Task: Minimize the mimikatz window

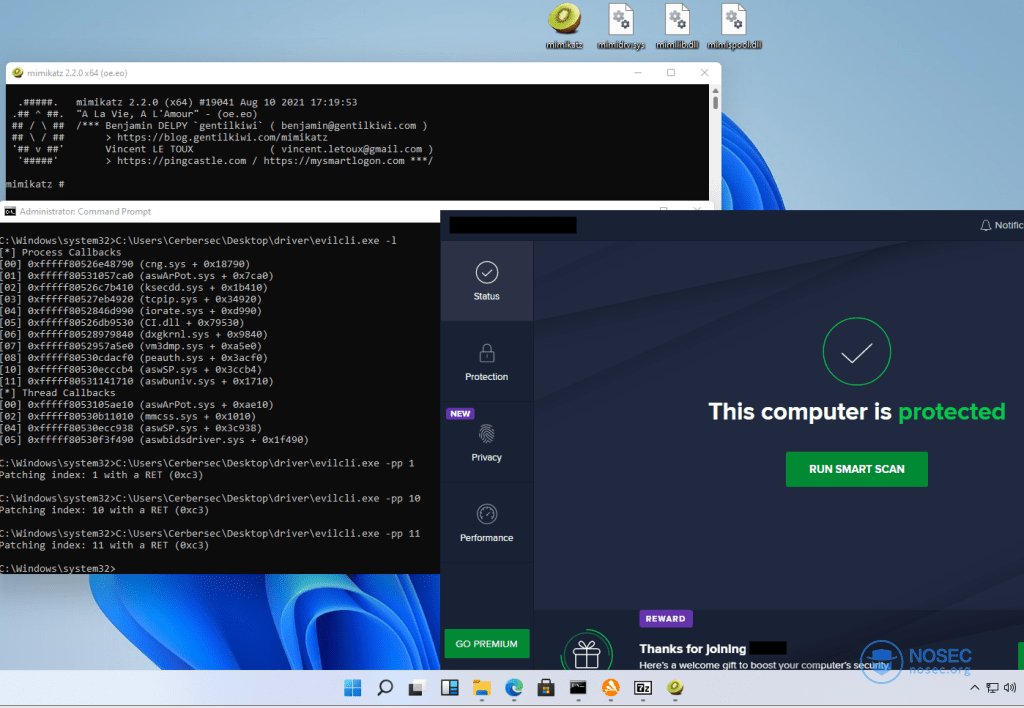Action: [x=638, y=72]
